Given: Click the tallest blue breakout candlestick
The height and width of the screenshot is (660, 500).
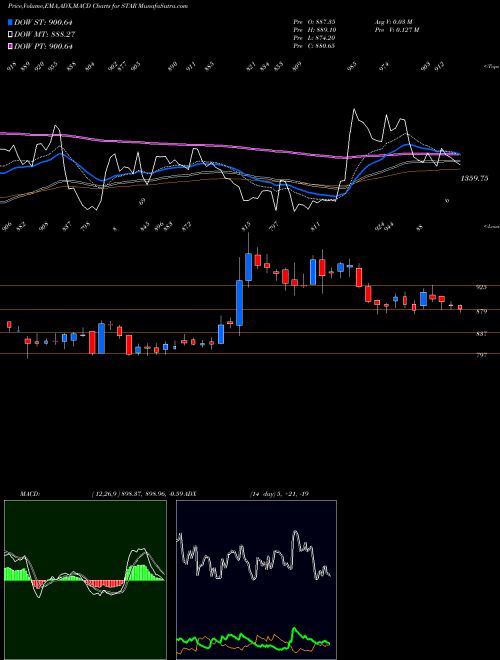Looking at the screenshot, I should pyautogui.click(x=239, y=303).
